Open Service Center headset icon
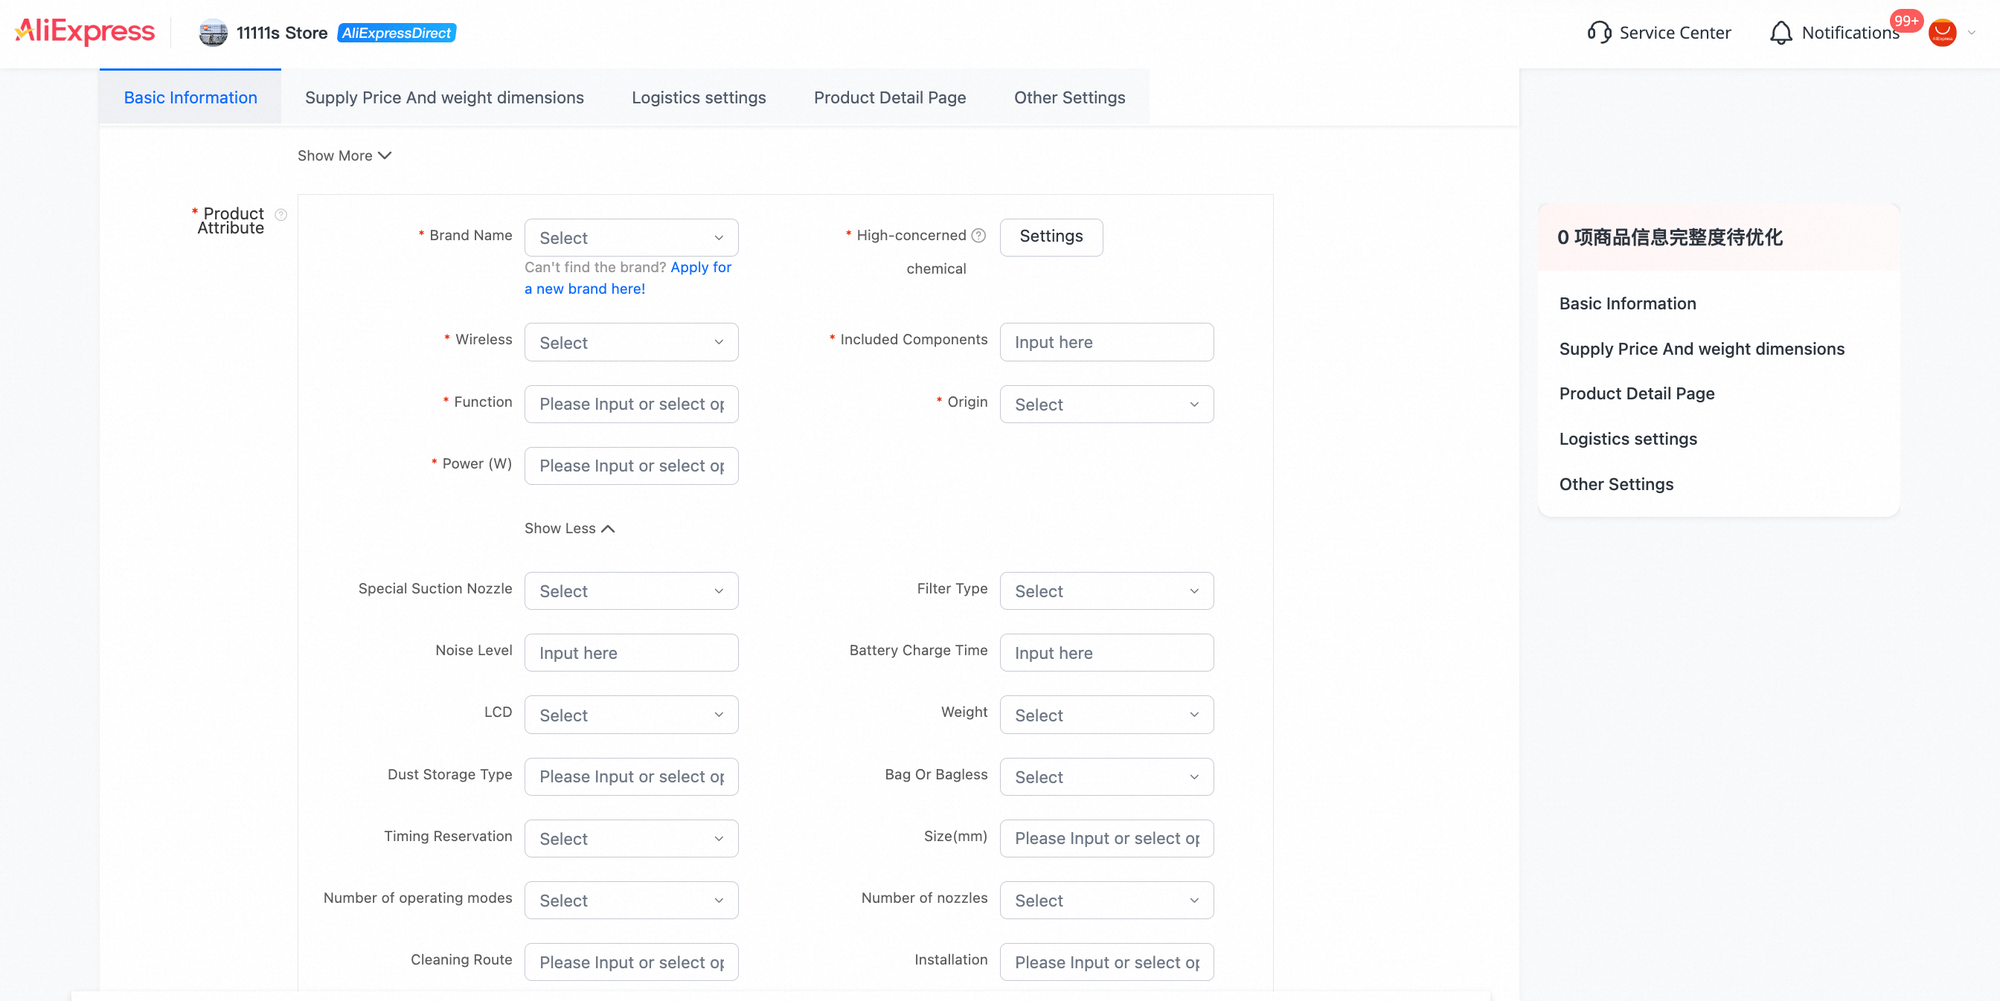This screenshot has height=1001, width=2000. click(1599, 33)
